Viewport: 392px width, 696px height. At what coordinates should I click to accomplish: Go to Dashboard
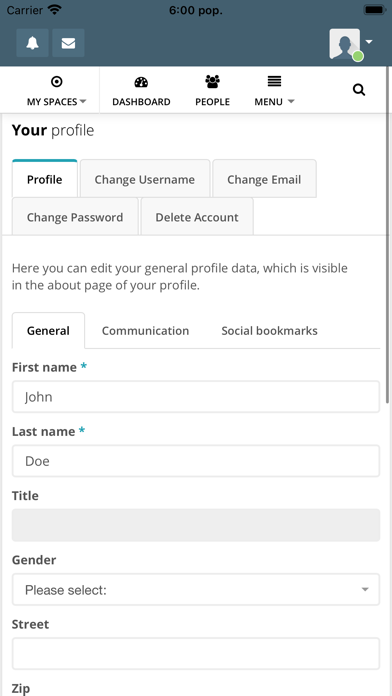(x=141, y=91)
